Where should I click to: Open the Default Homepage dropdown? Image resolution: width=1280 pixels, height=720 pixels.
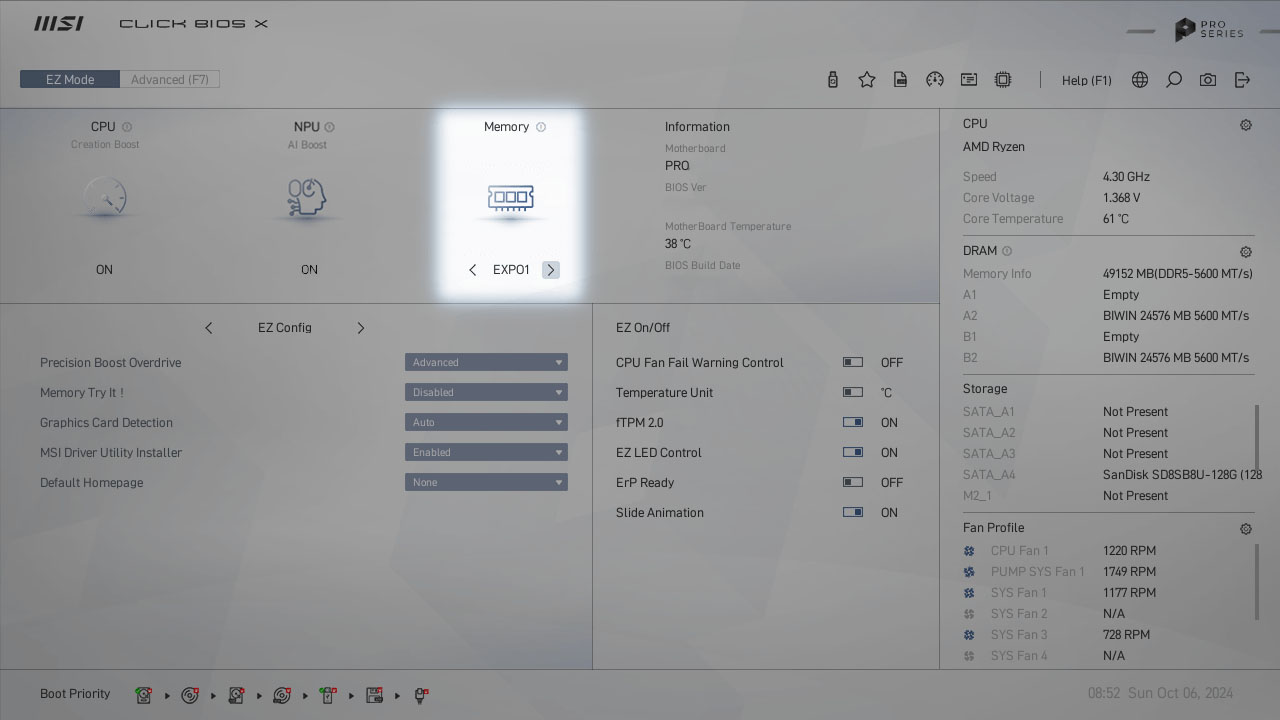pyautogui.click(x=486, y=483)
